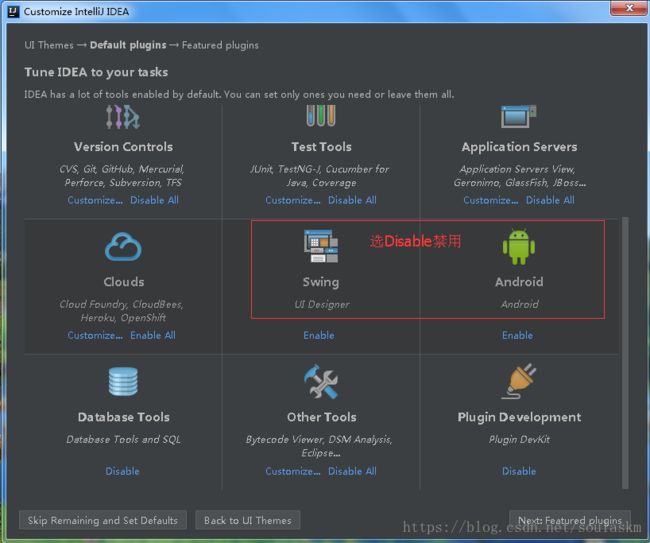The width and height of the screenshot is (650, 543).
Task: Click the IntelliJ IDEA title bar icon
Action: click(13, 11)
